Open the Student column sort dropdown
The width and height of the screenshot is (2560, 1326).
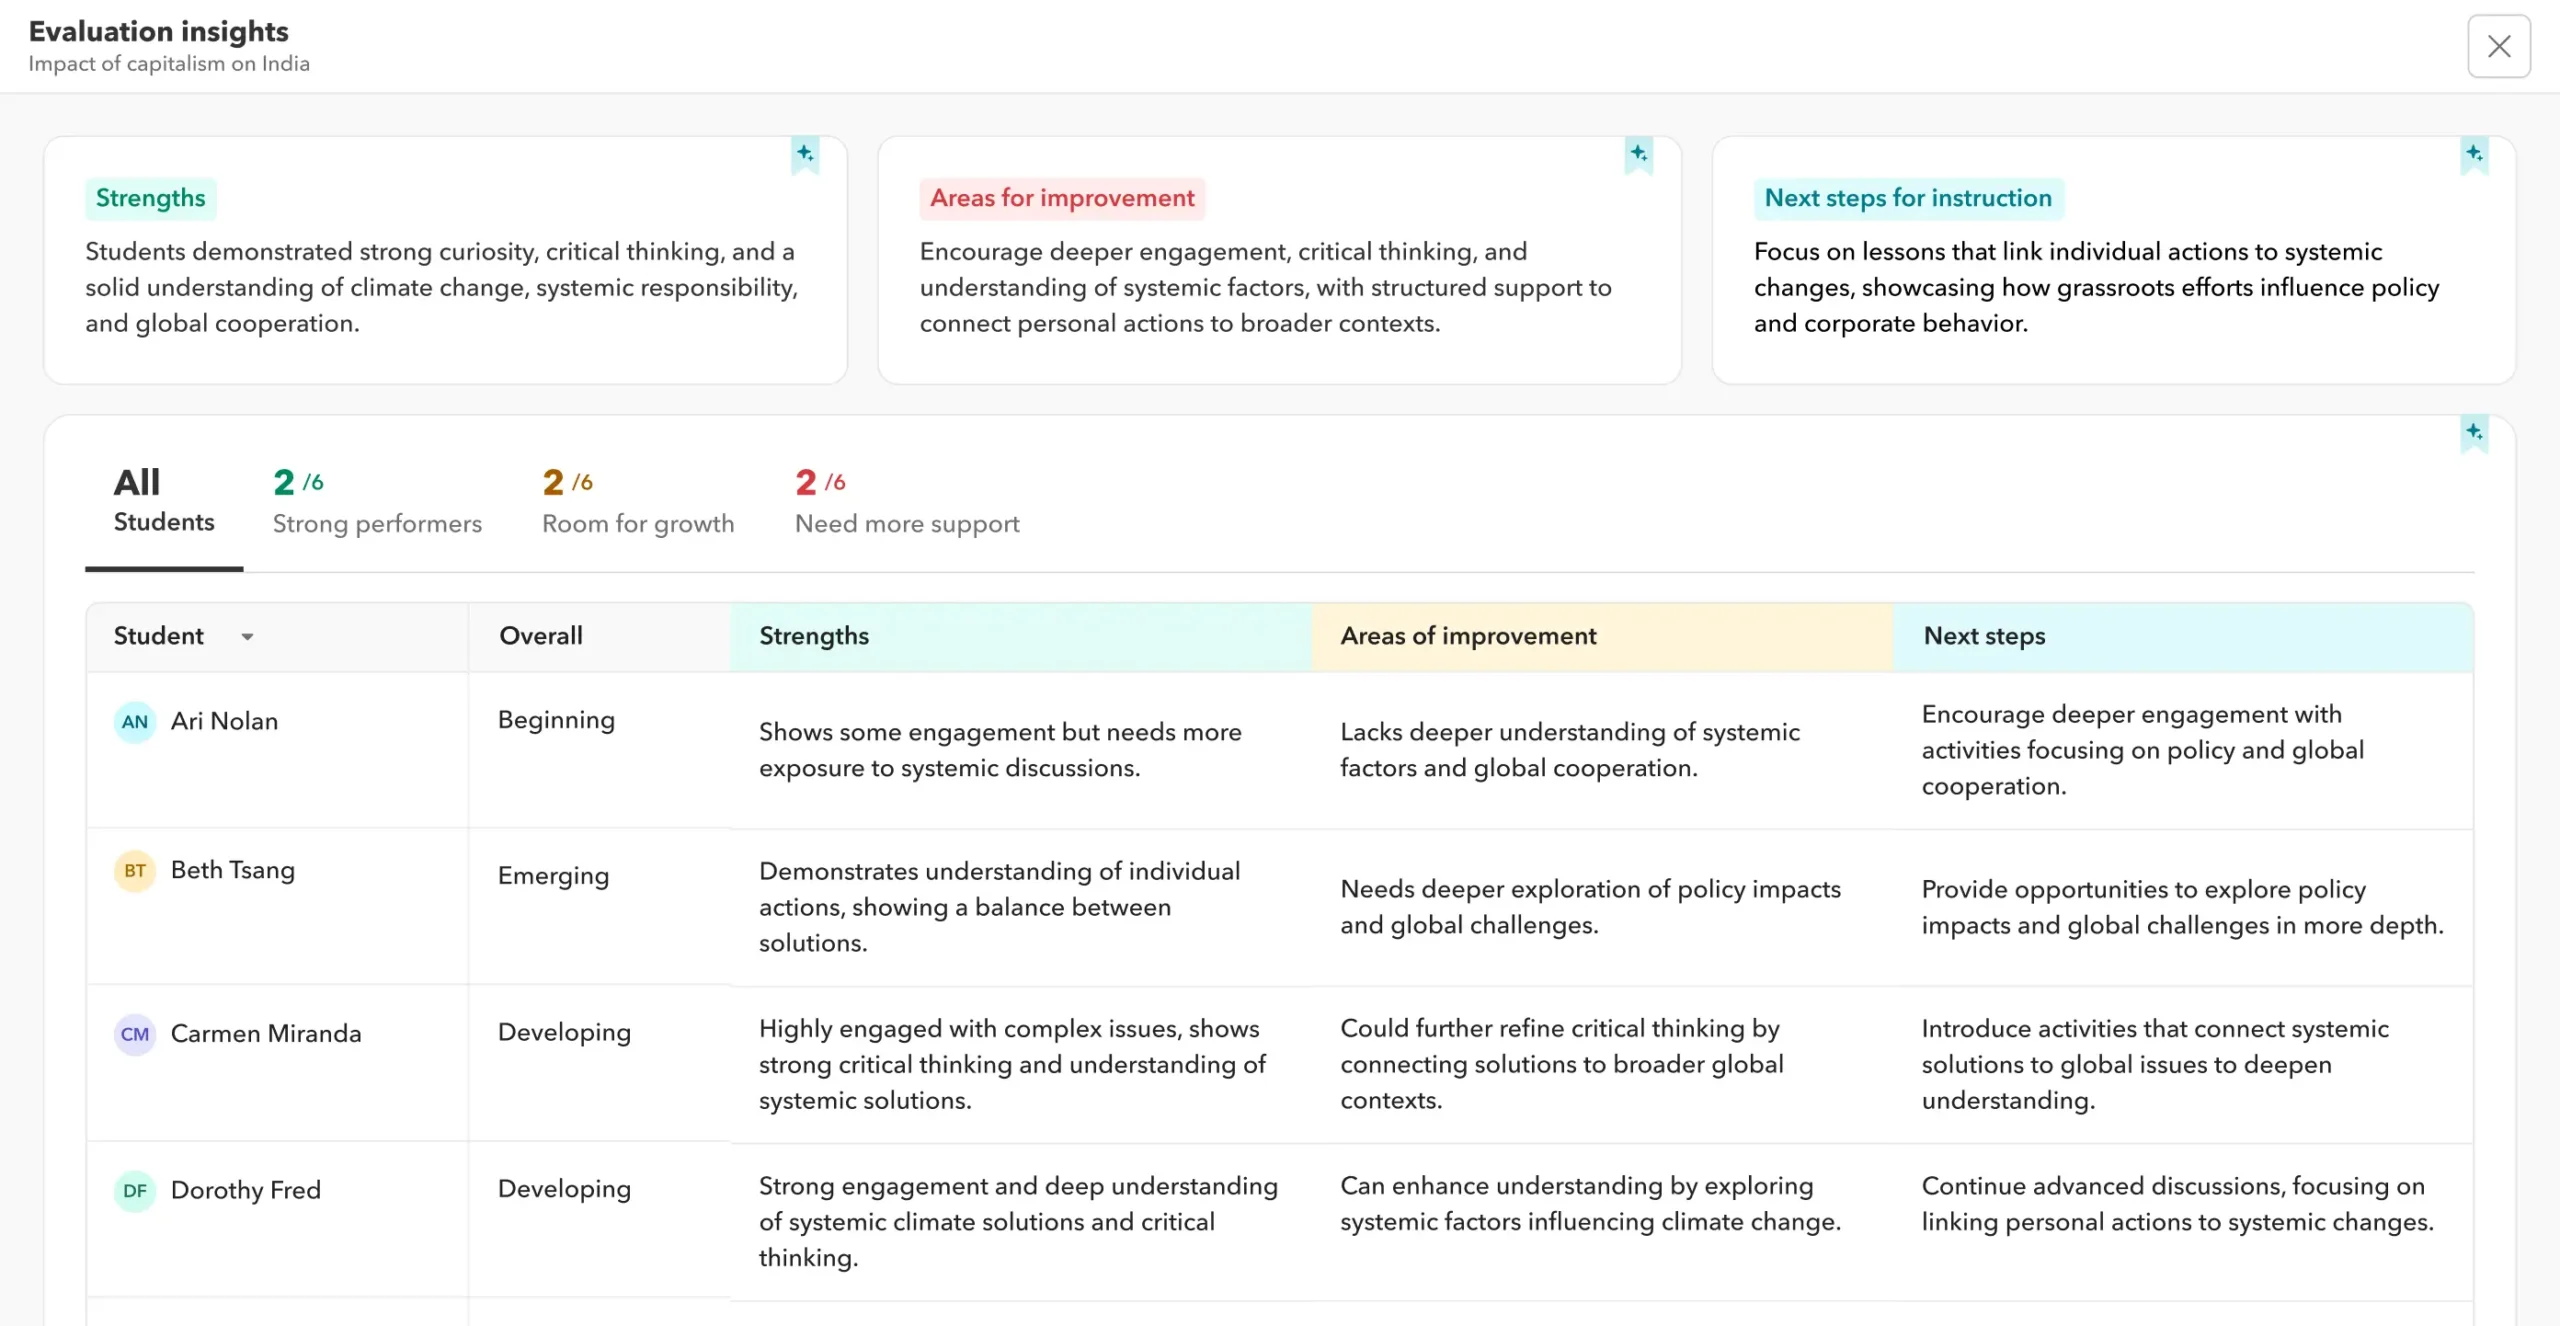click(x=246, y=637)
